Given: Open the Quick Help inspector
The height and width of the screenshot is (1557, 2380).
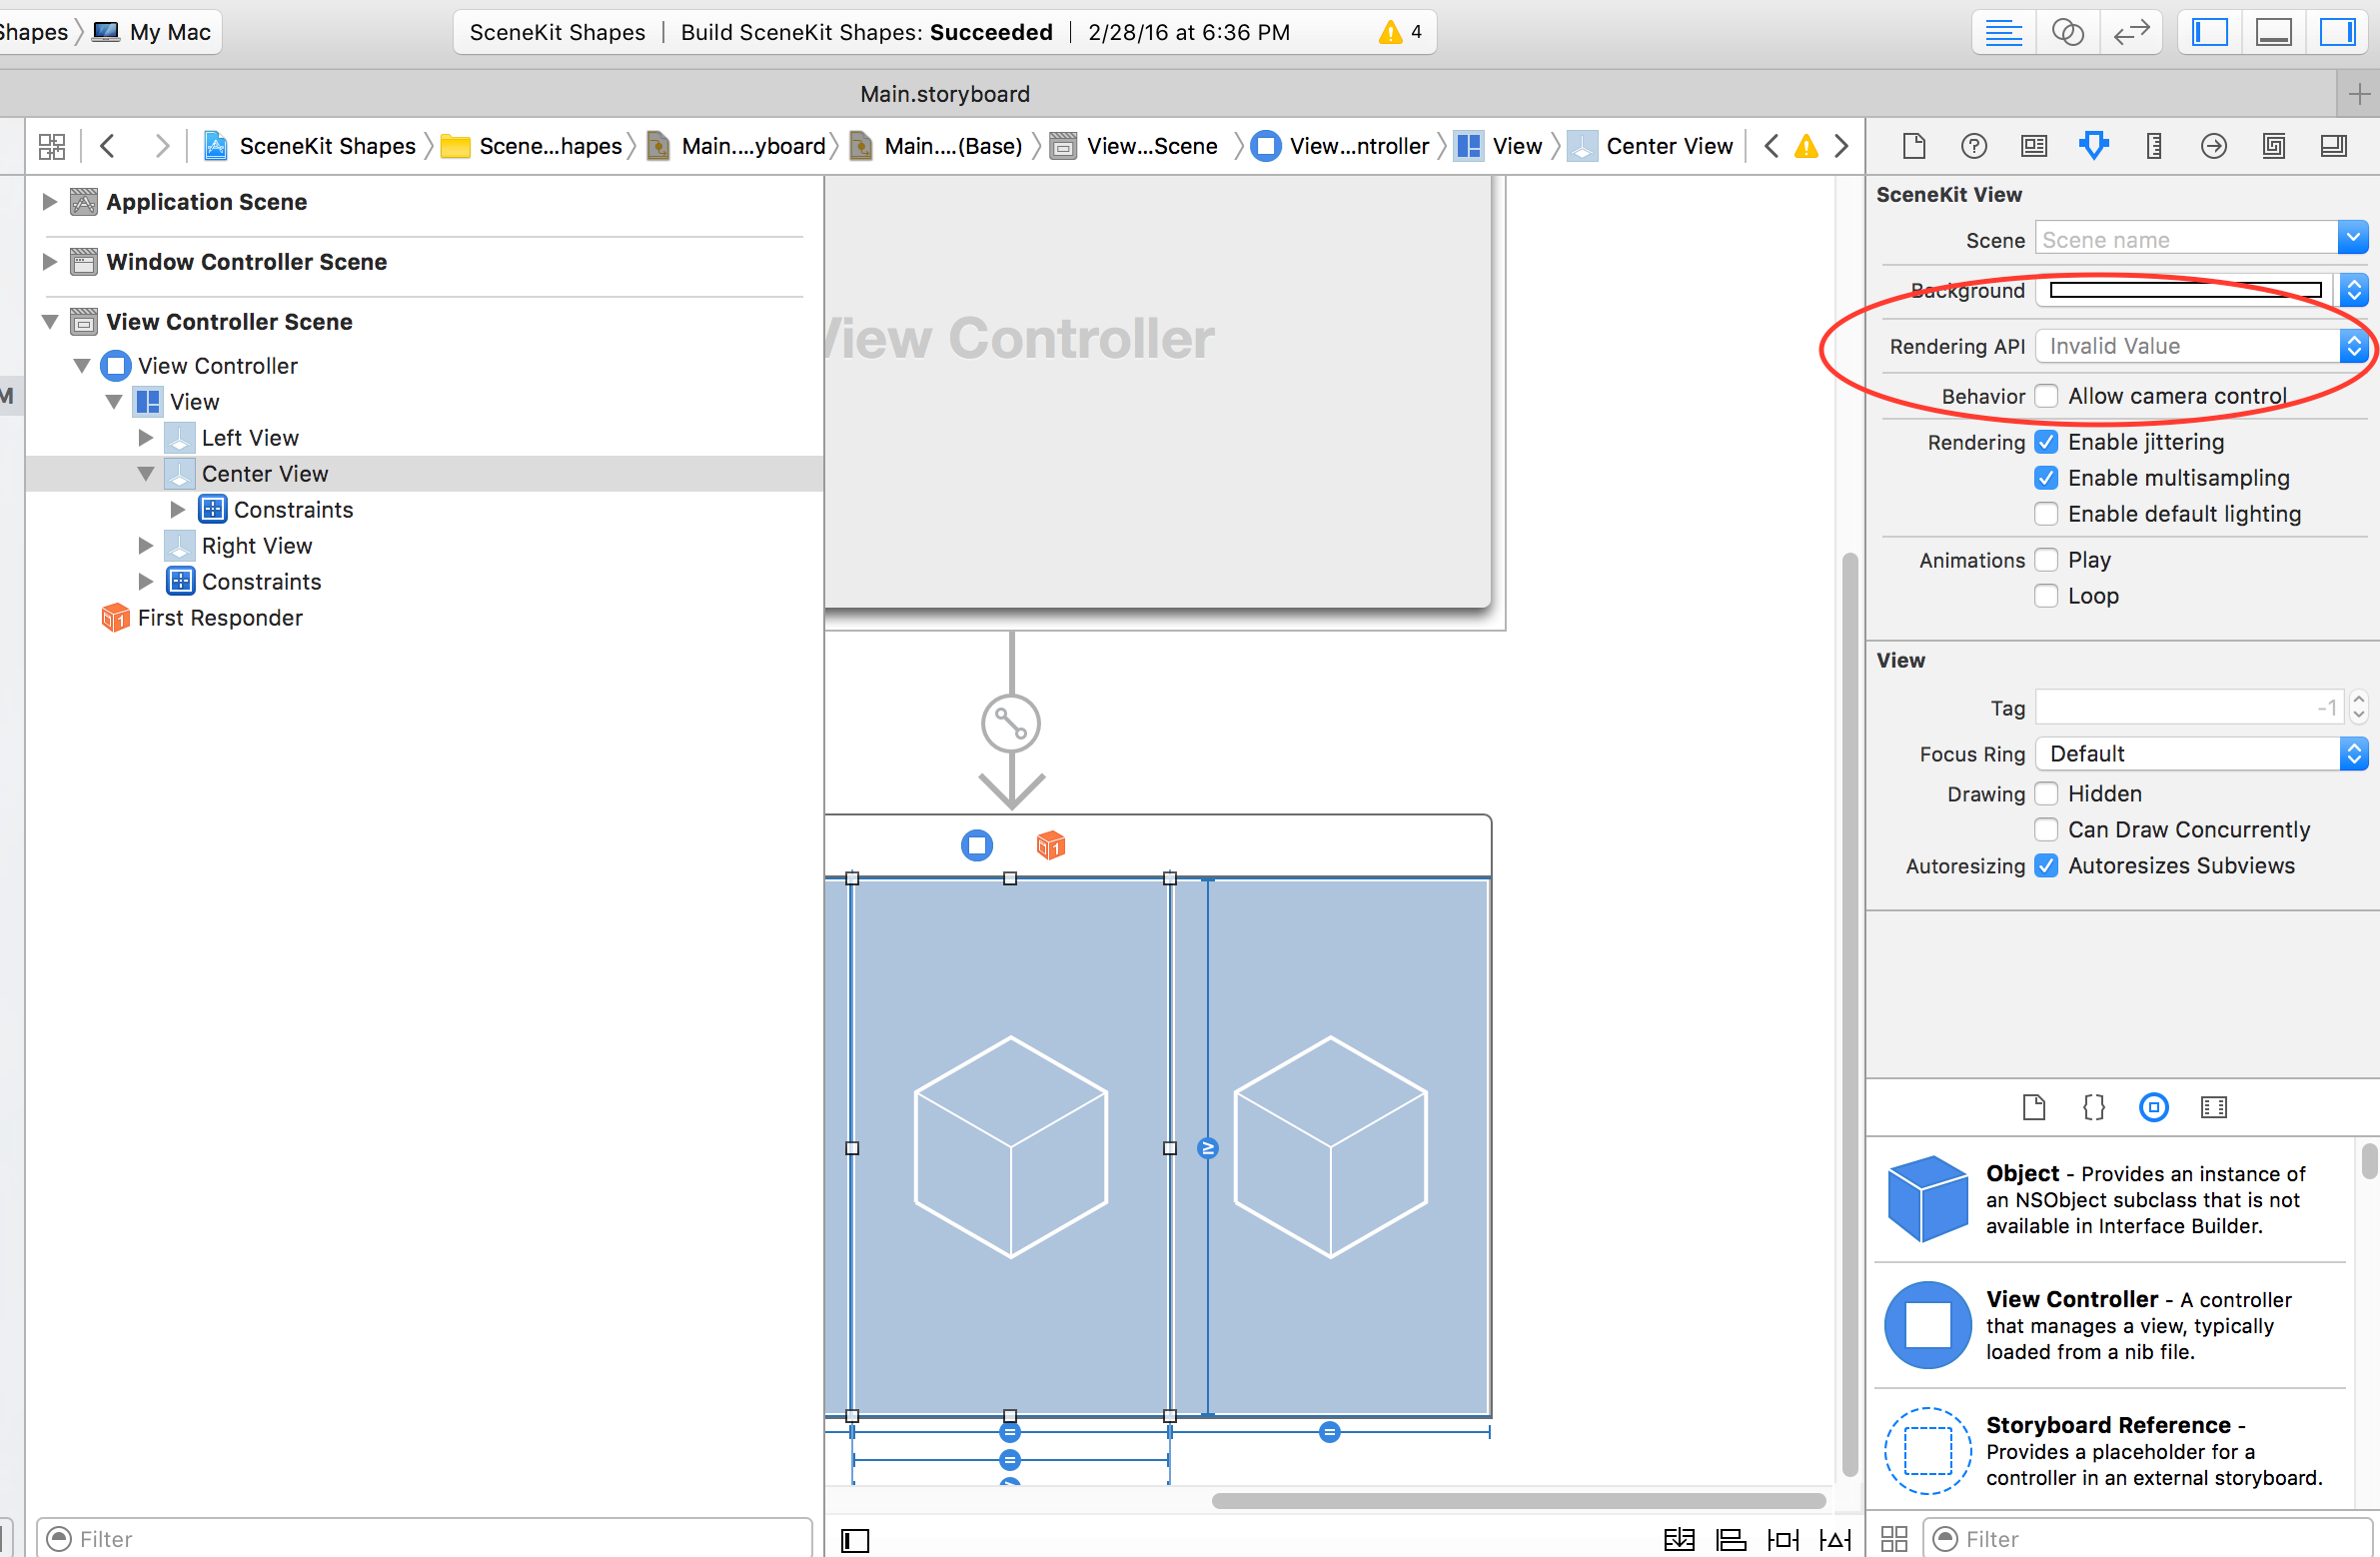Looking at the screenshot, I should [1973, 146].
